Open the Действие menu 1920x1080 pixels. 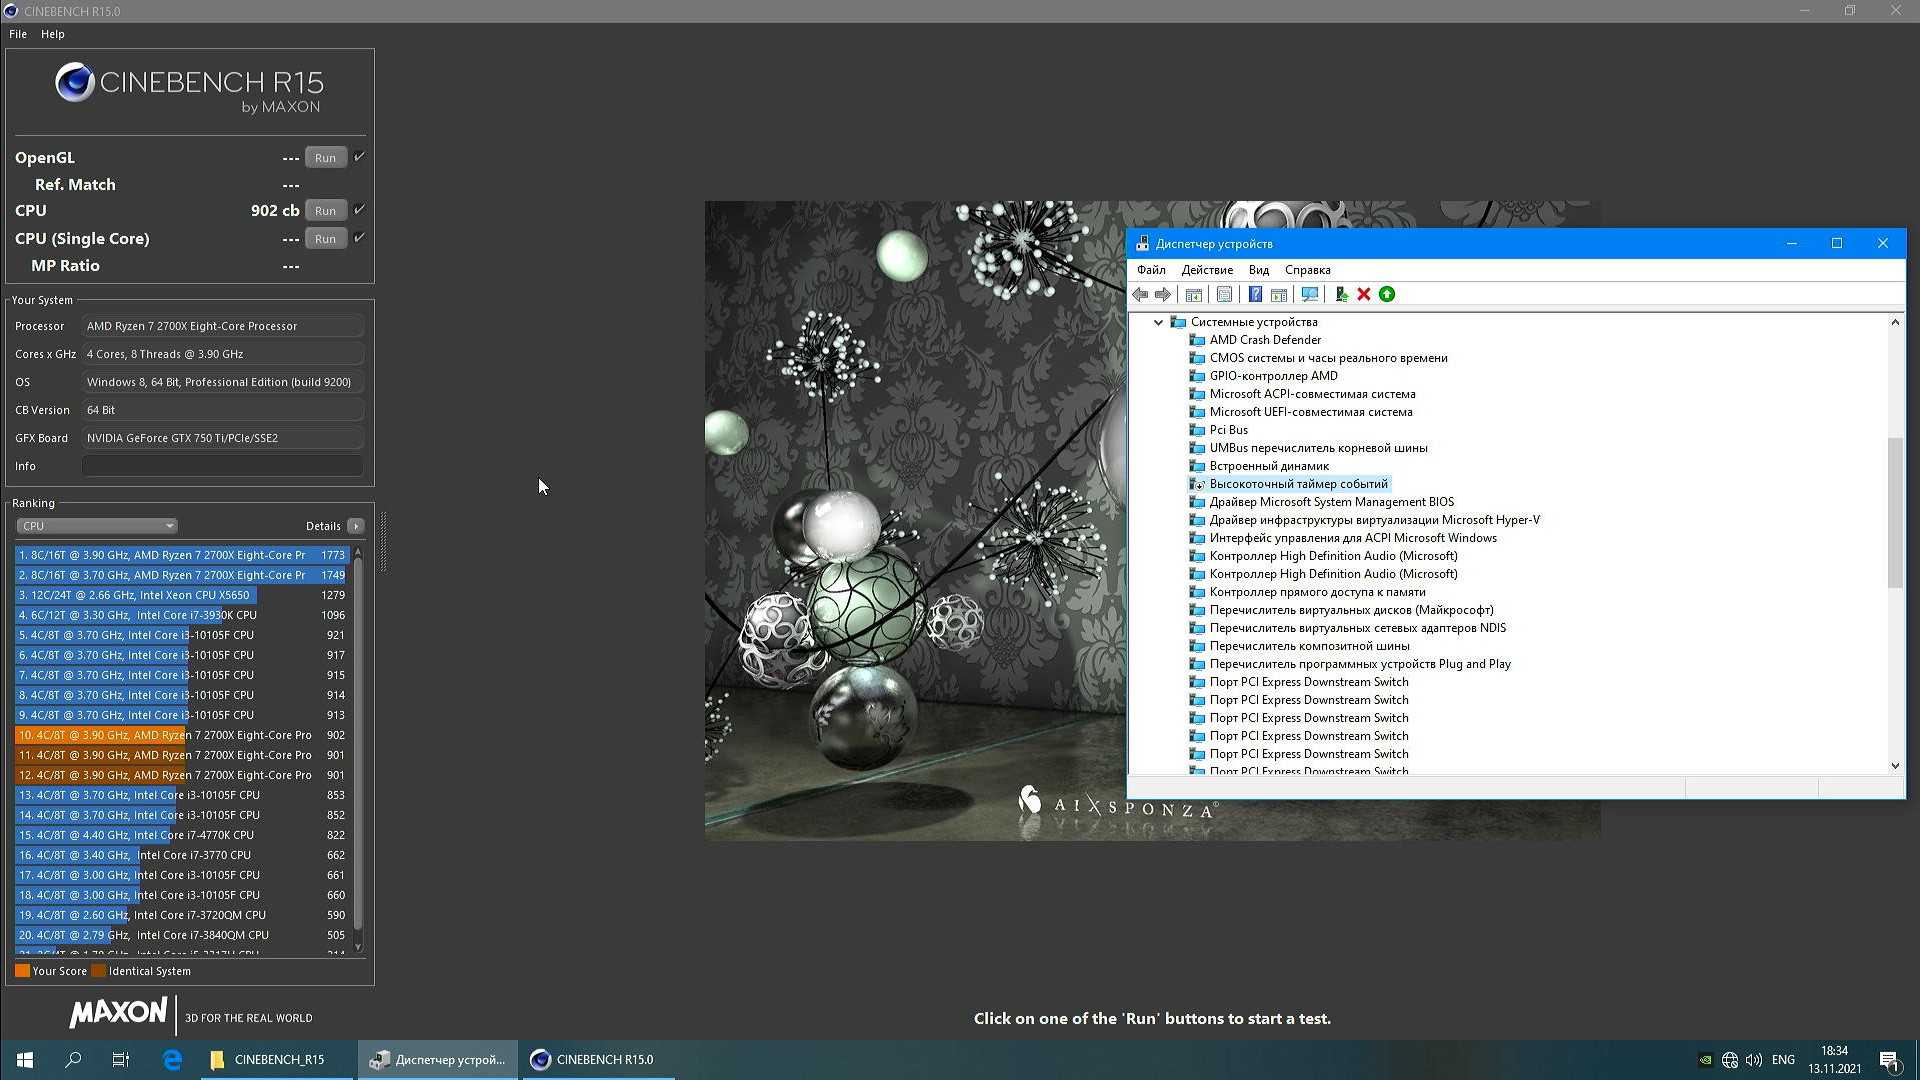click(1206, 270)
